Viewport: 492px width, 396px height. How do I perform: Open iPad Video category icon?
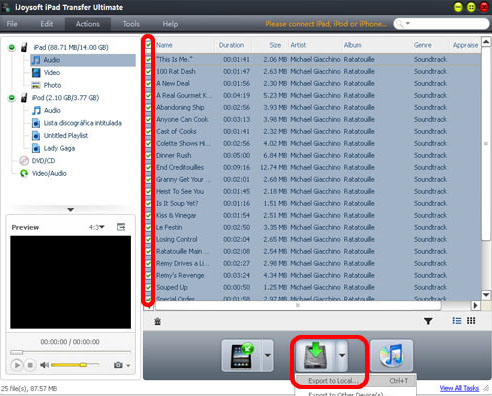point(36,73)
